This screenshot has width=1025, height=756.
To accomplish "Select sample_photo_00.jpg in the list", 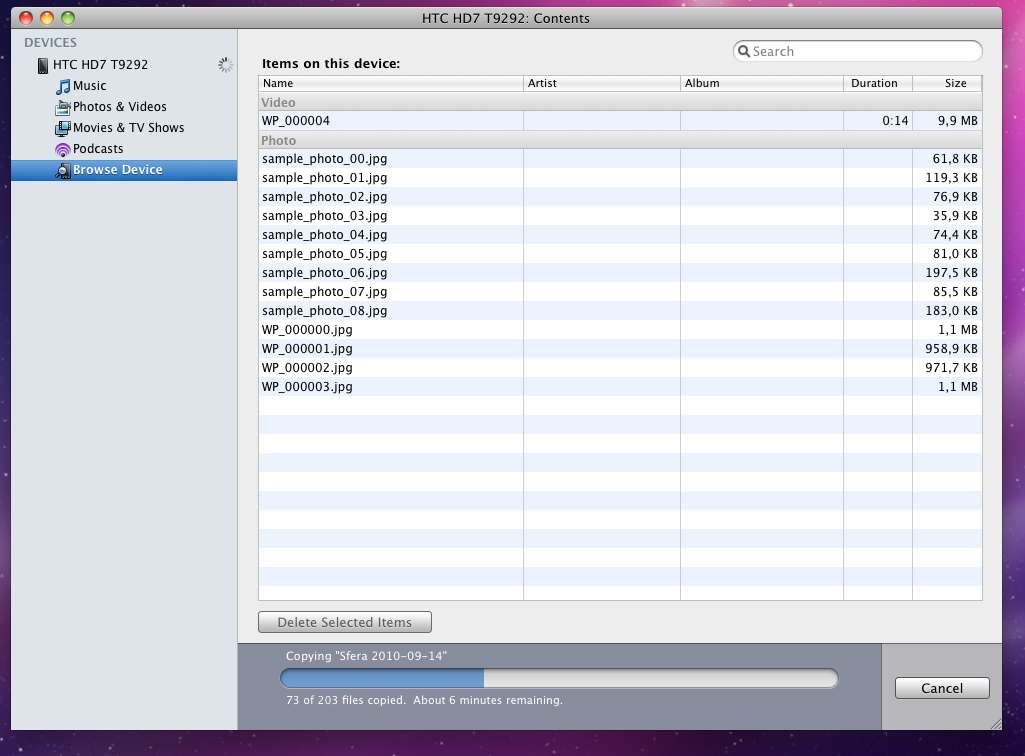I will click(620, 158).
